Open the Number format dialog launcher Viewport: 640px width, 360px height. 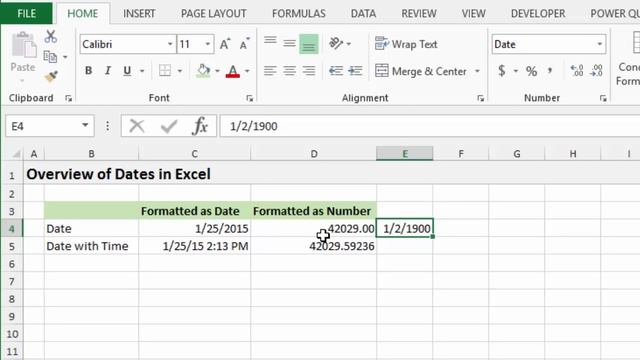(x=603, y=98)
